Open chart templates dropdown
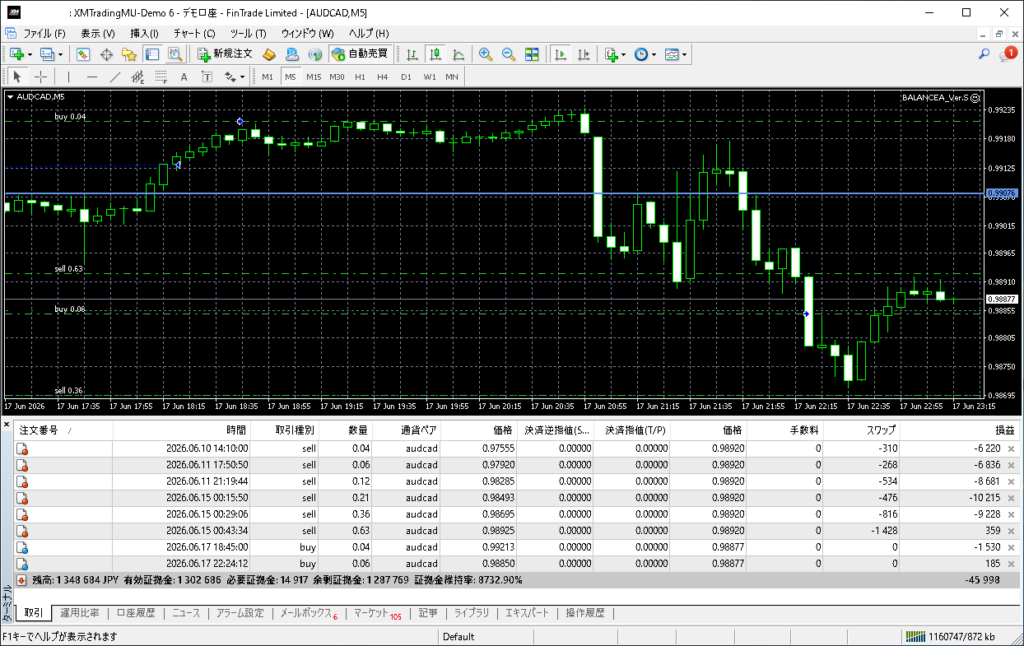 [675, 54]
